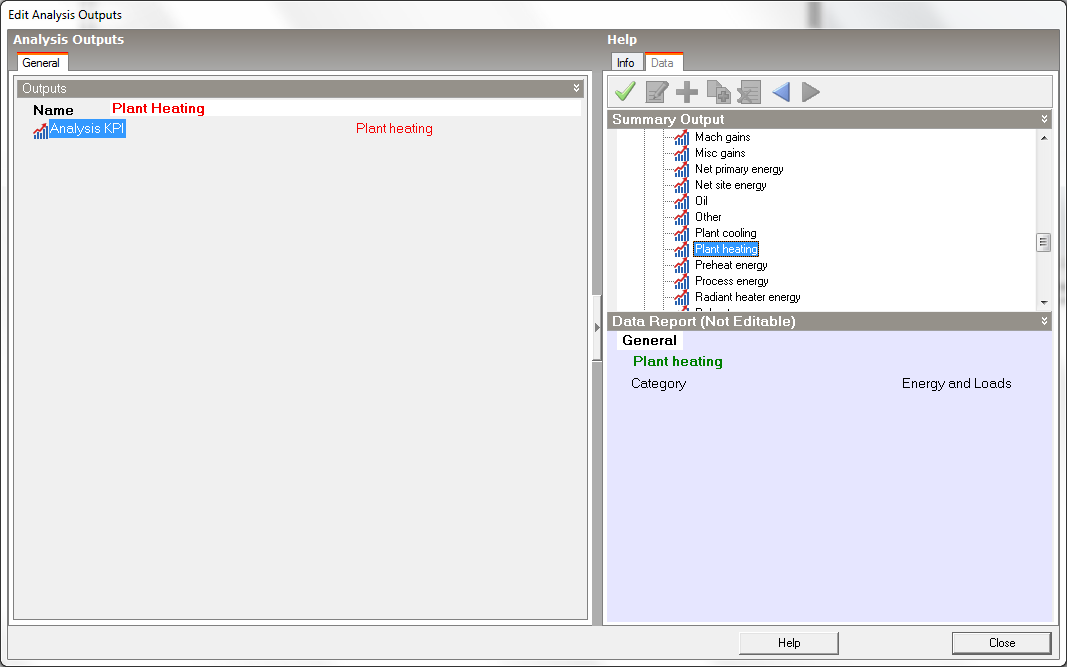Click the plus add new item icon

click(687, 92)
